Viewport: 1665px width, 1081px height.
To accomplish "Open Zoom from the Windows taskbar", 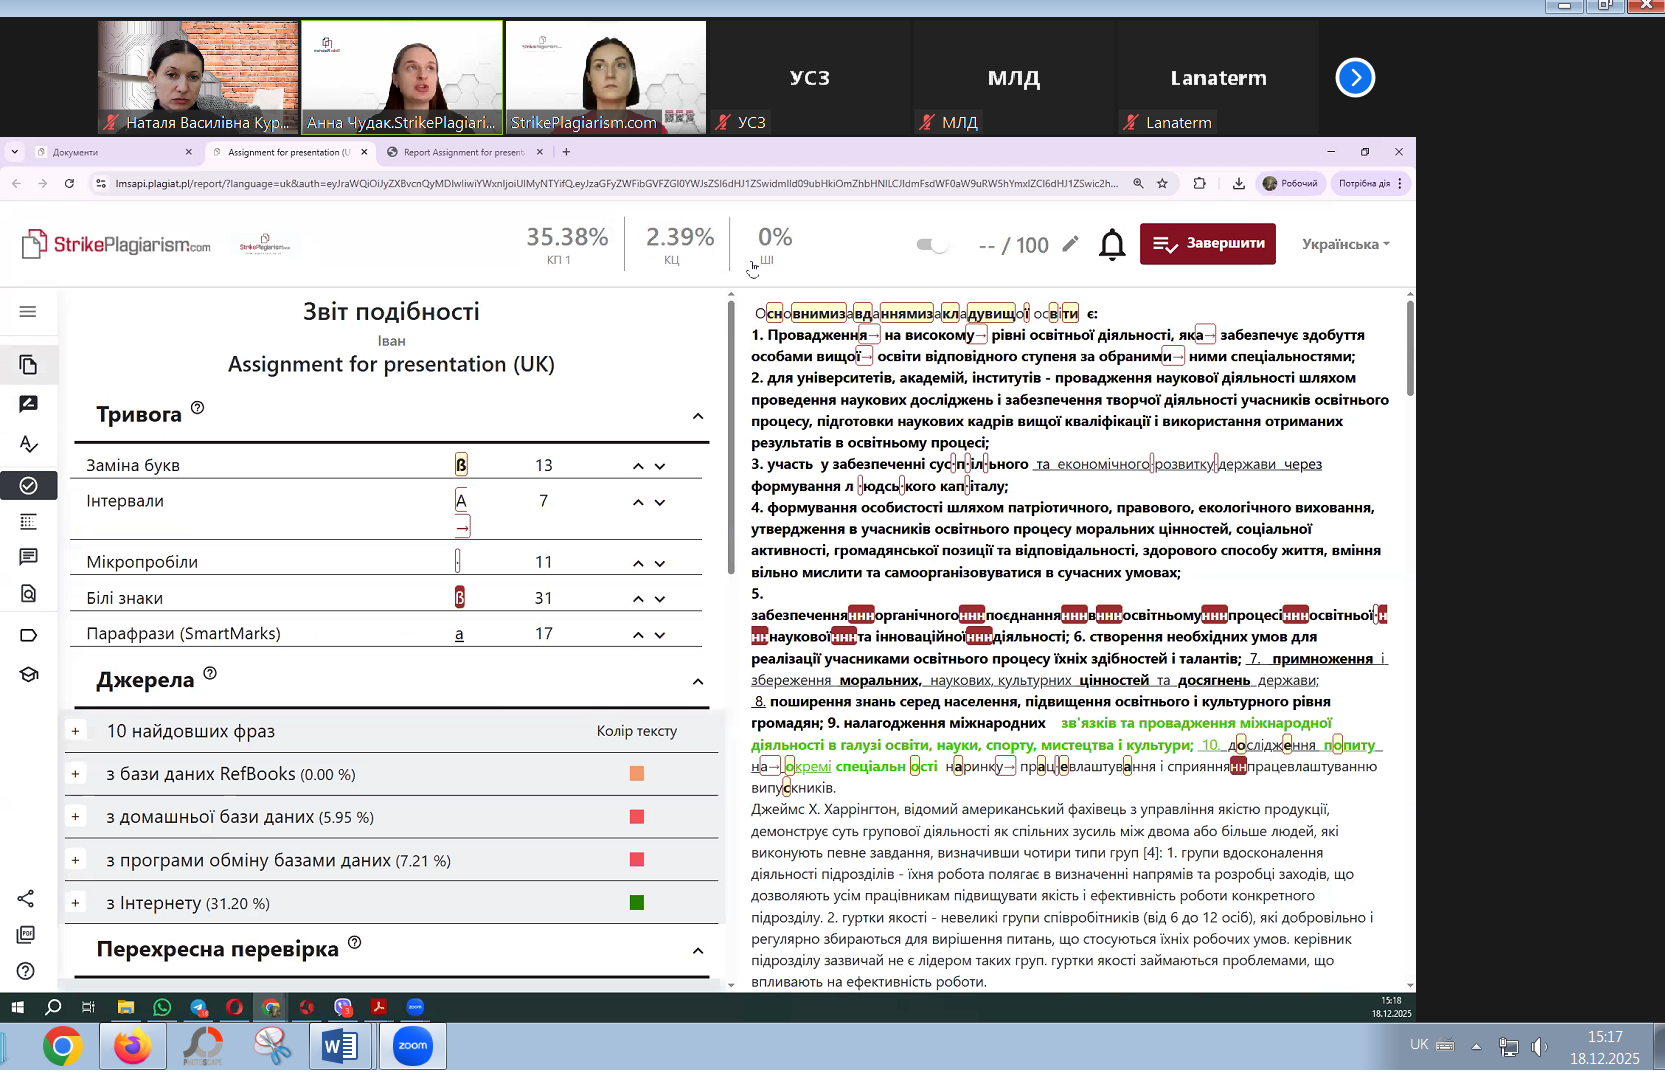I will (x=413, y=1046).
